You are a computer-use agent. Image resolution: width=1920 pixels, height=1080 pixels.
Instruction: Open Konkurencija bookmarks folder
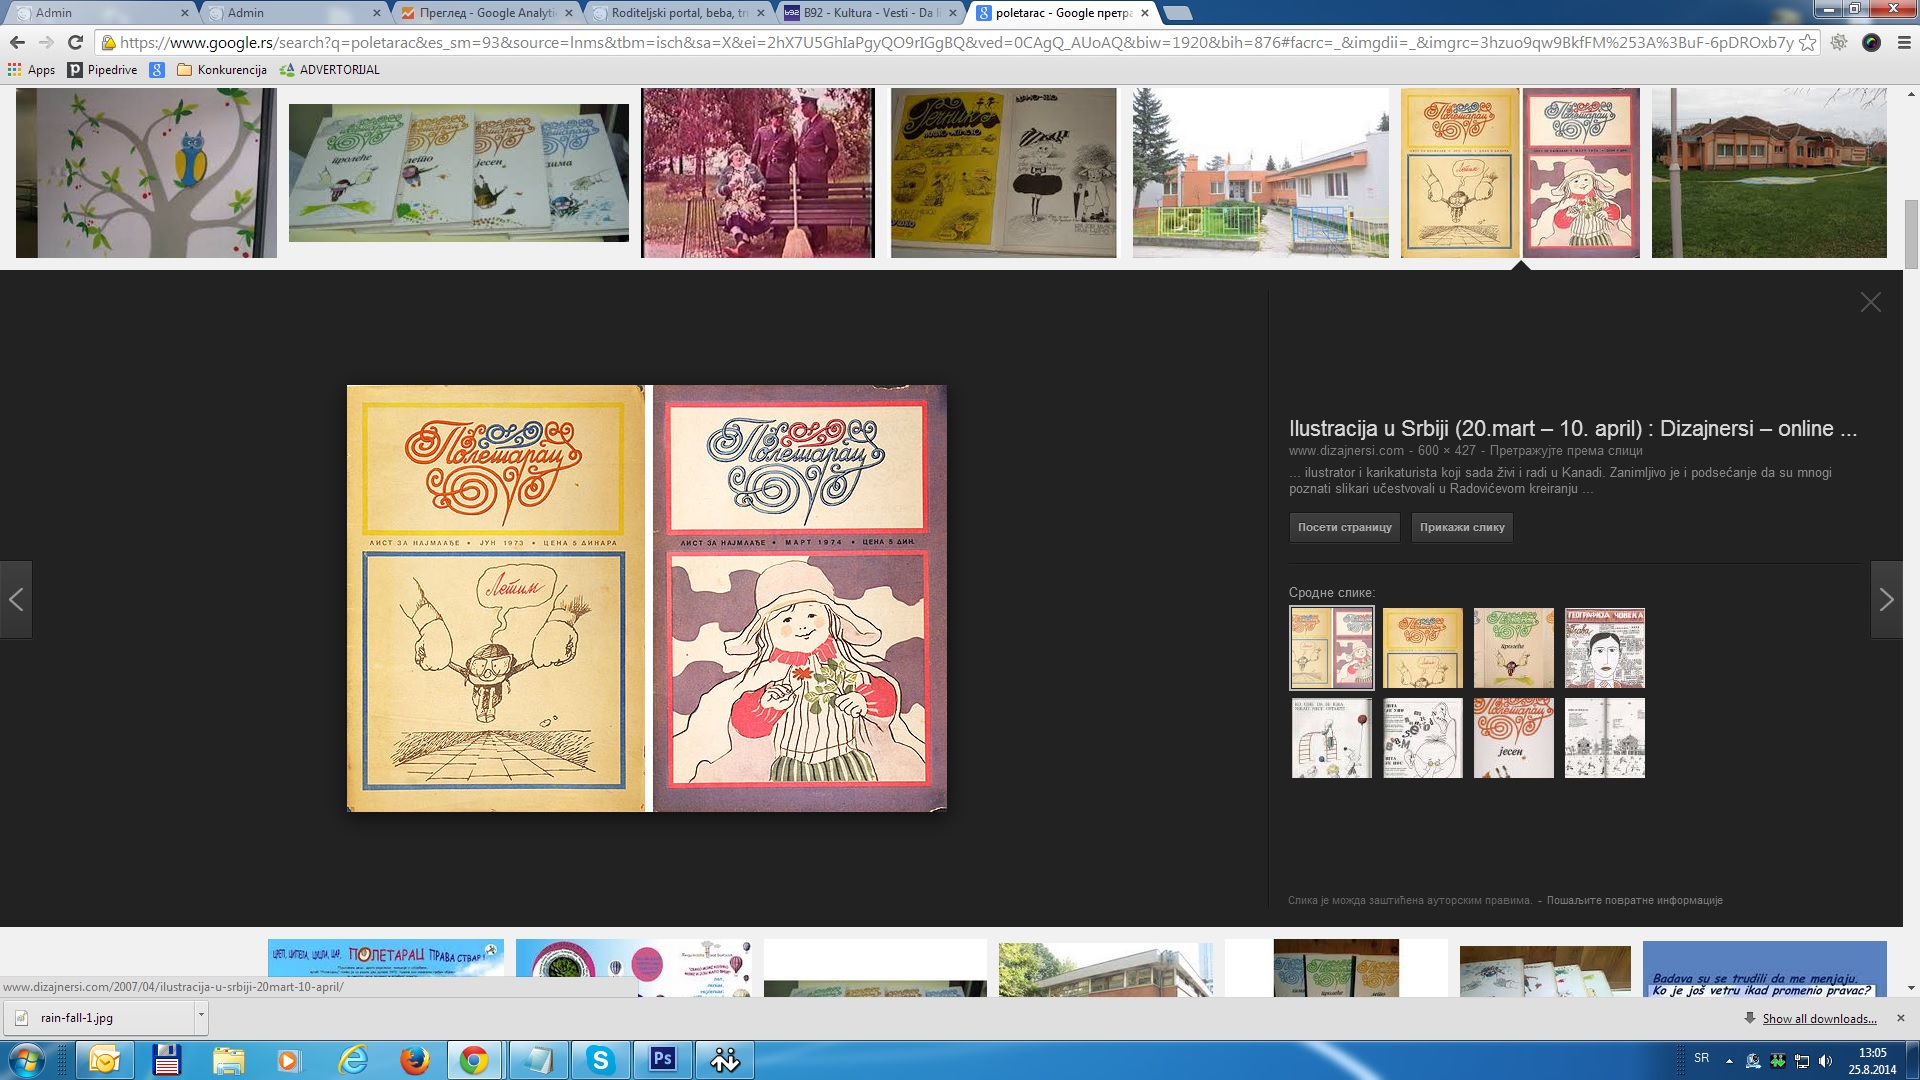(222, 70)
